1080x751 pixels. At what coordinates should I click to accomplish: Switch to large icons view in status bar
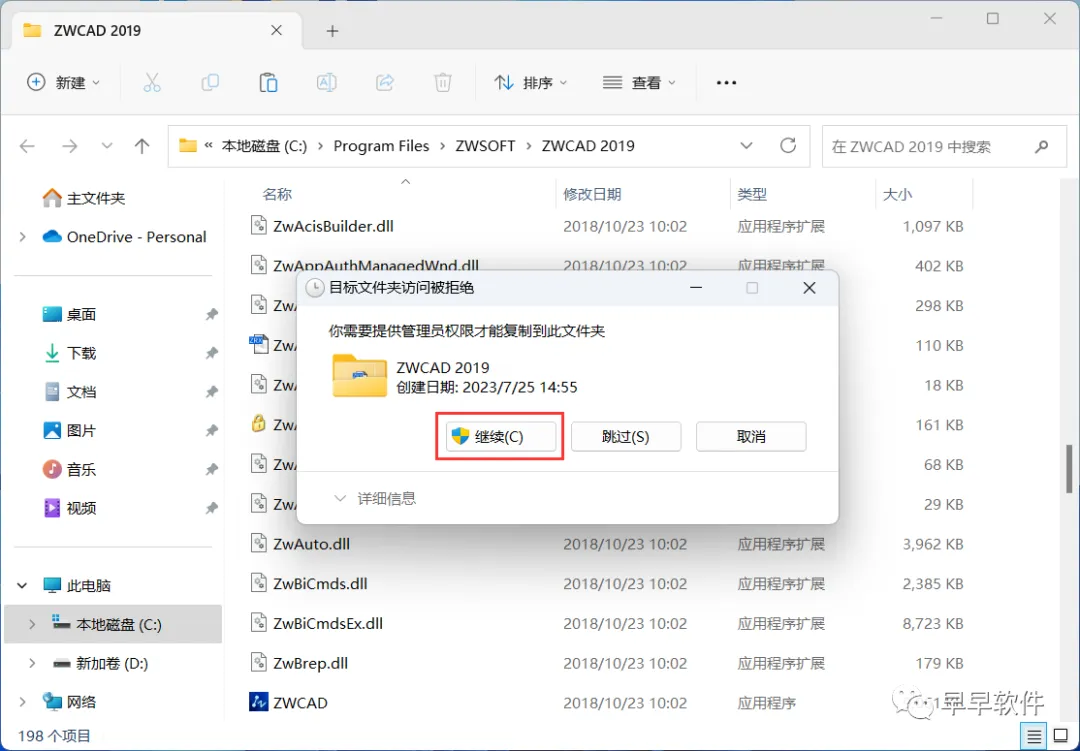(1061, 737)
